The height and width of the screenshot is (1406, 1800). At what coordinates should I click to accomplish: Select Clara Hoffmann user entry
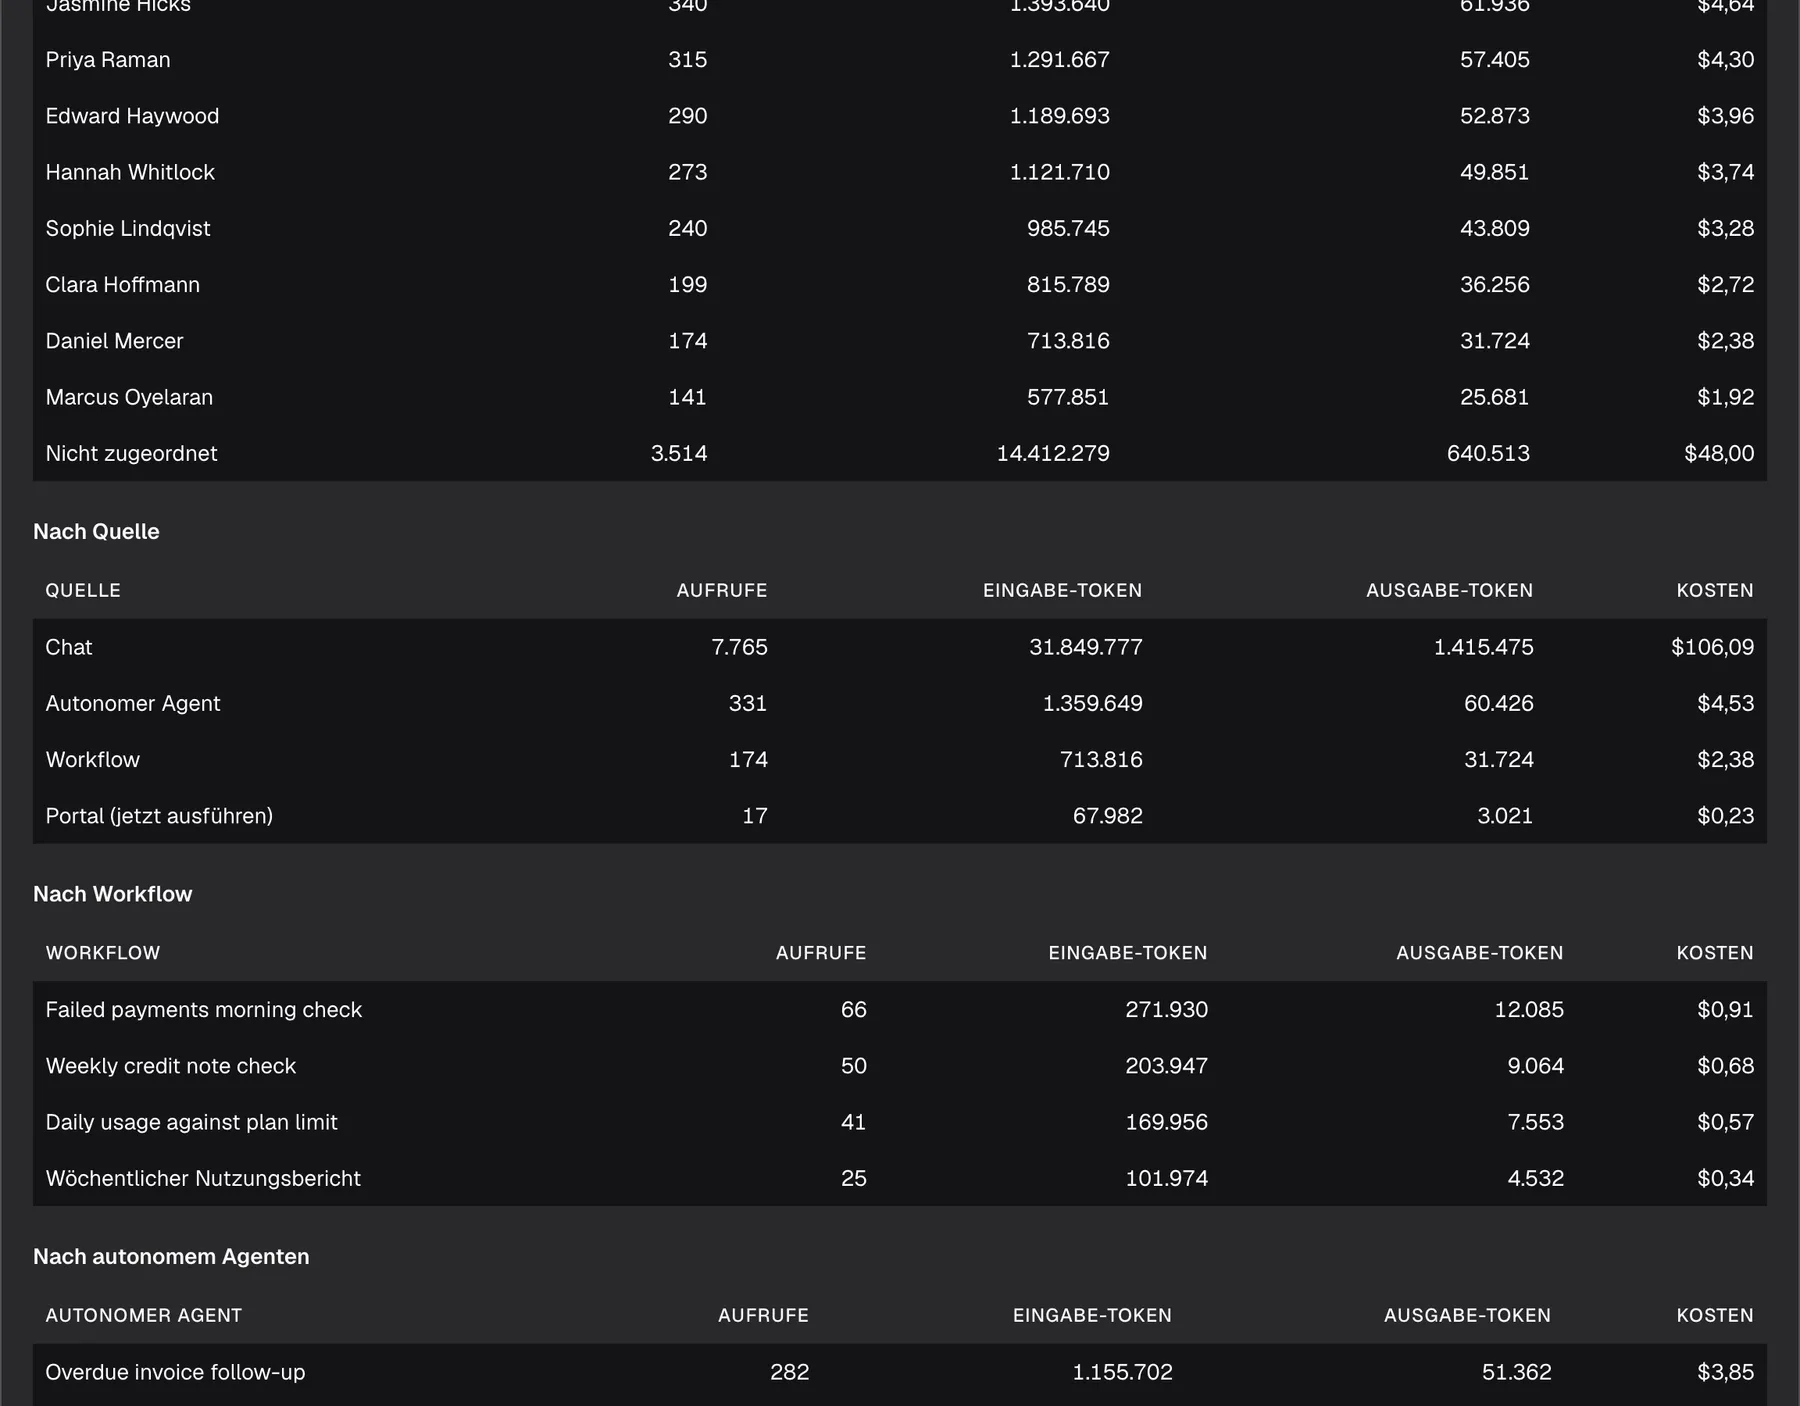[x=122, y=285]
